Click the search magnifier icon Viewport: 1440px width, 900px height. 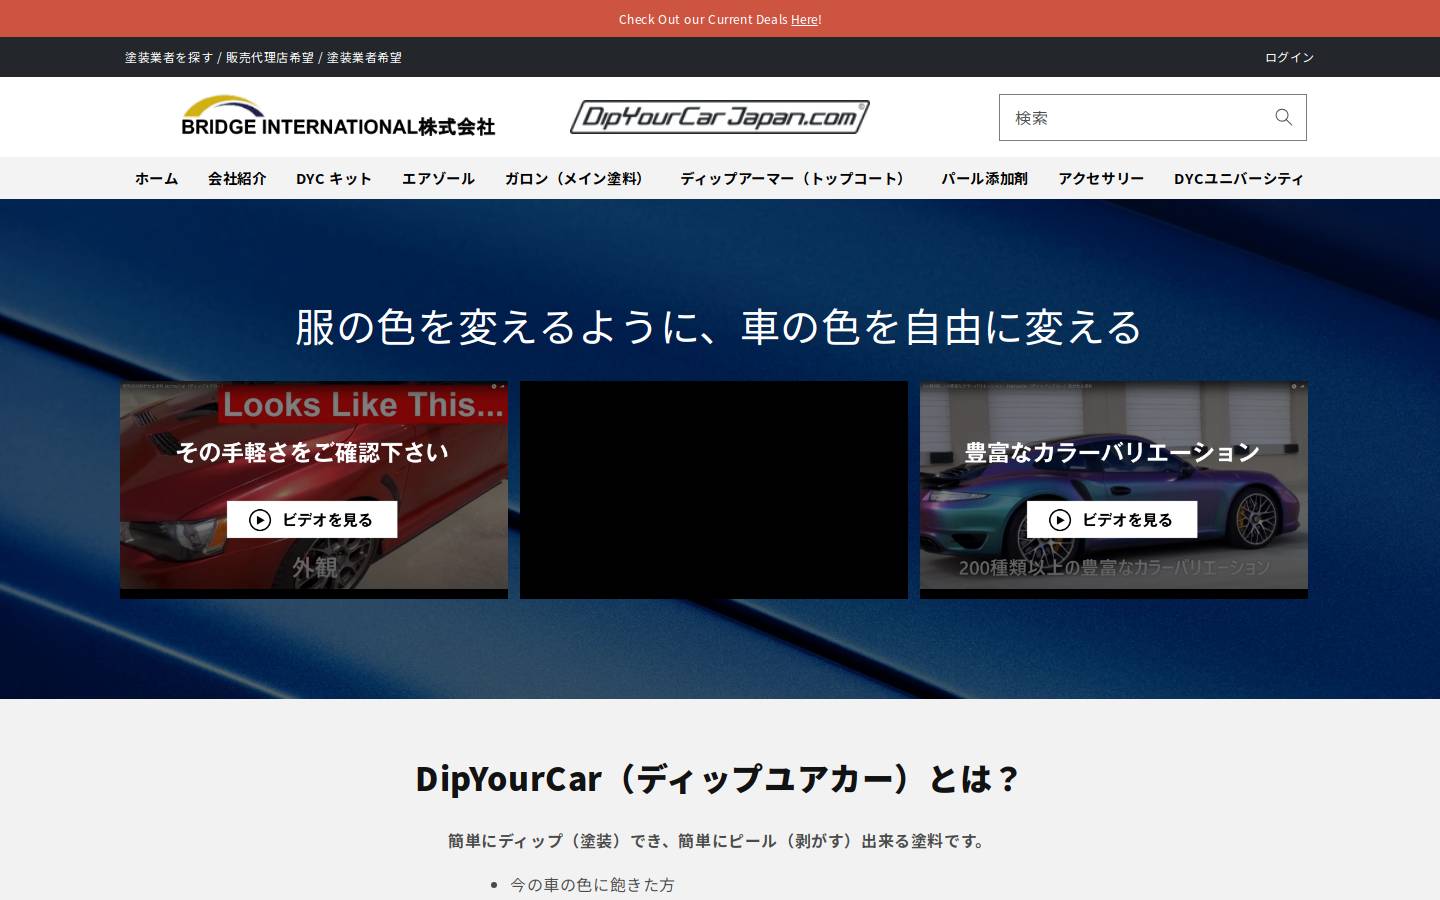click(1284, 117)
